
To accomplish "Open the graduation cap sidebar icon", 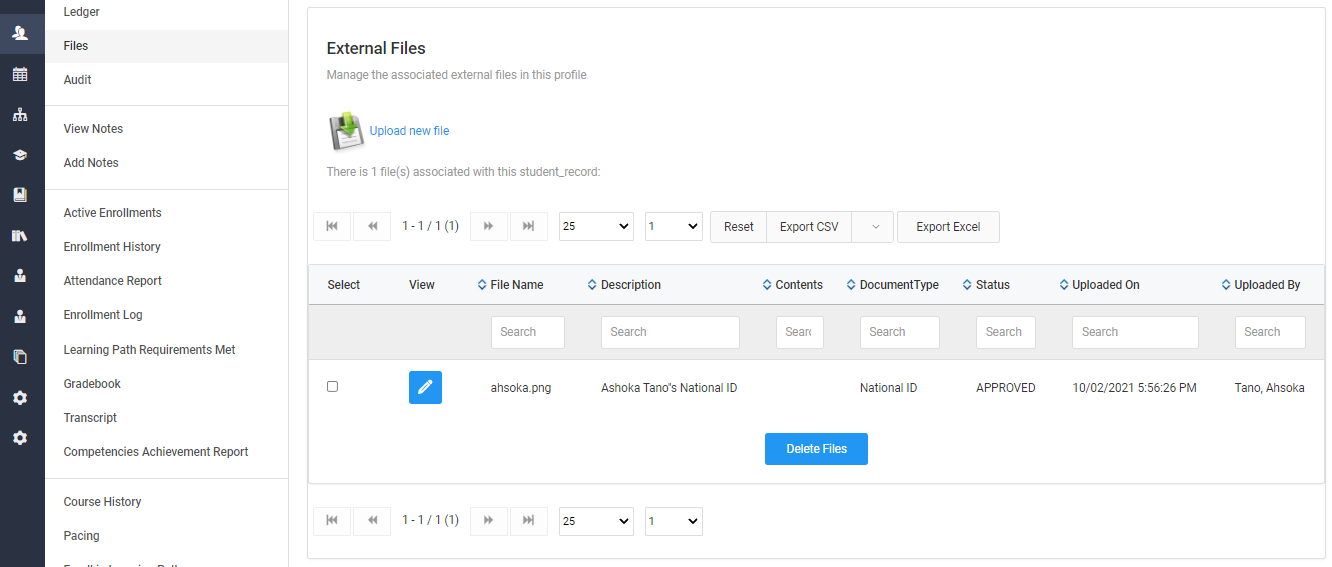I will tap(20, 155).
